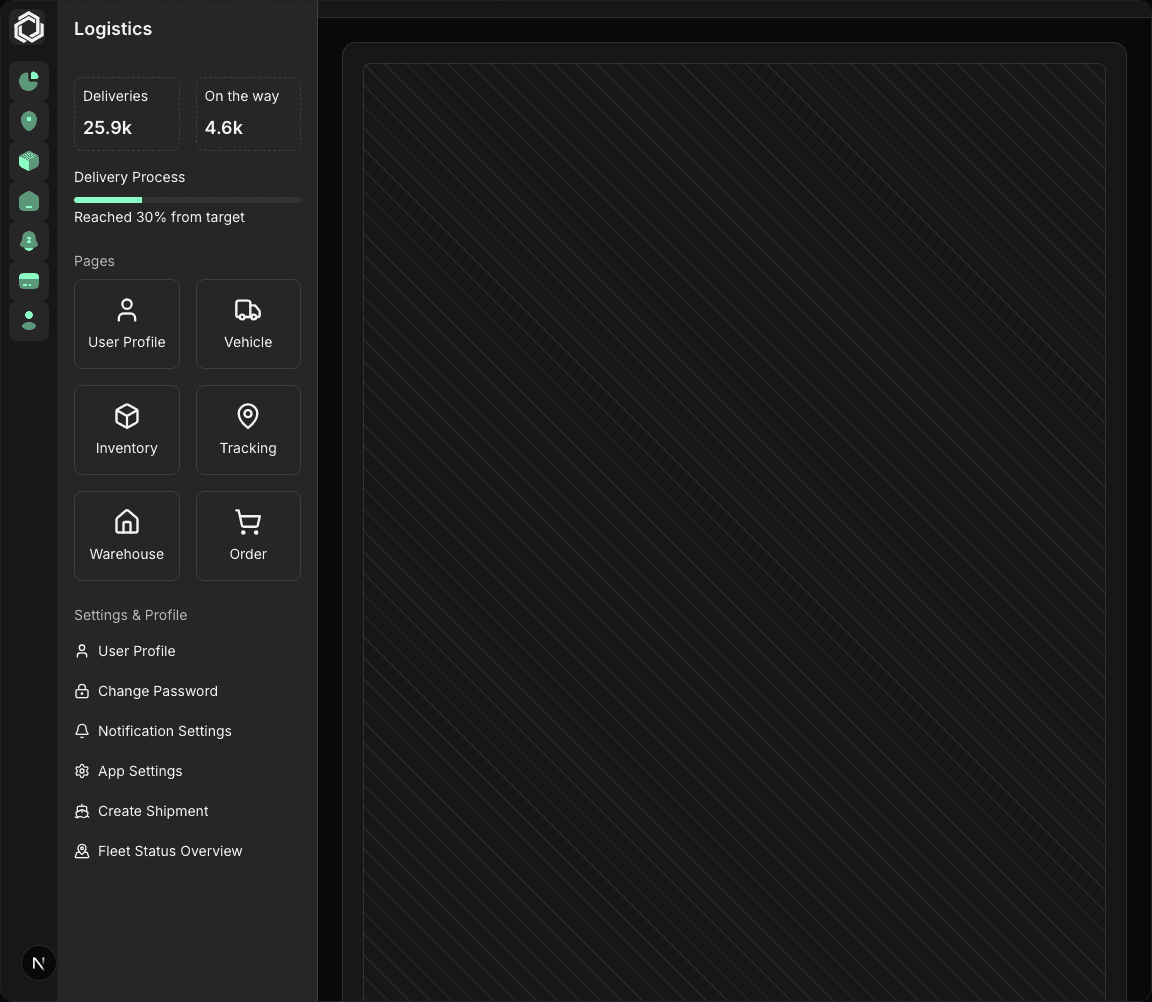Open User Profile under Settings & Profile
This screenshot has height=1002, width=1152.
click(136, 651)
